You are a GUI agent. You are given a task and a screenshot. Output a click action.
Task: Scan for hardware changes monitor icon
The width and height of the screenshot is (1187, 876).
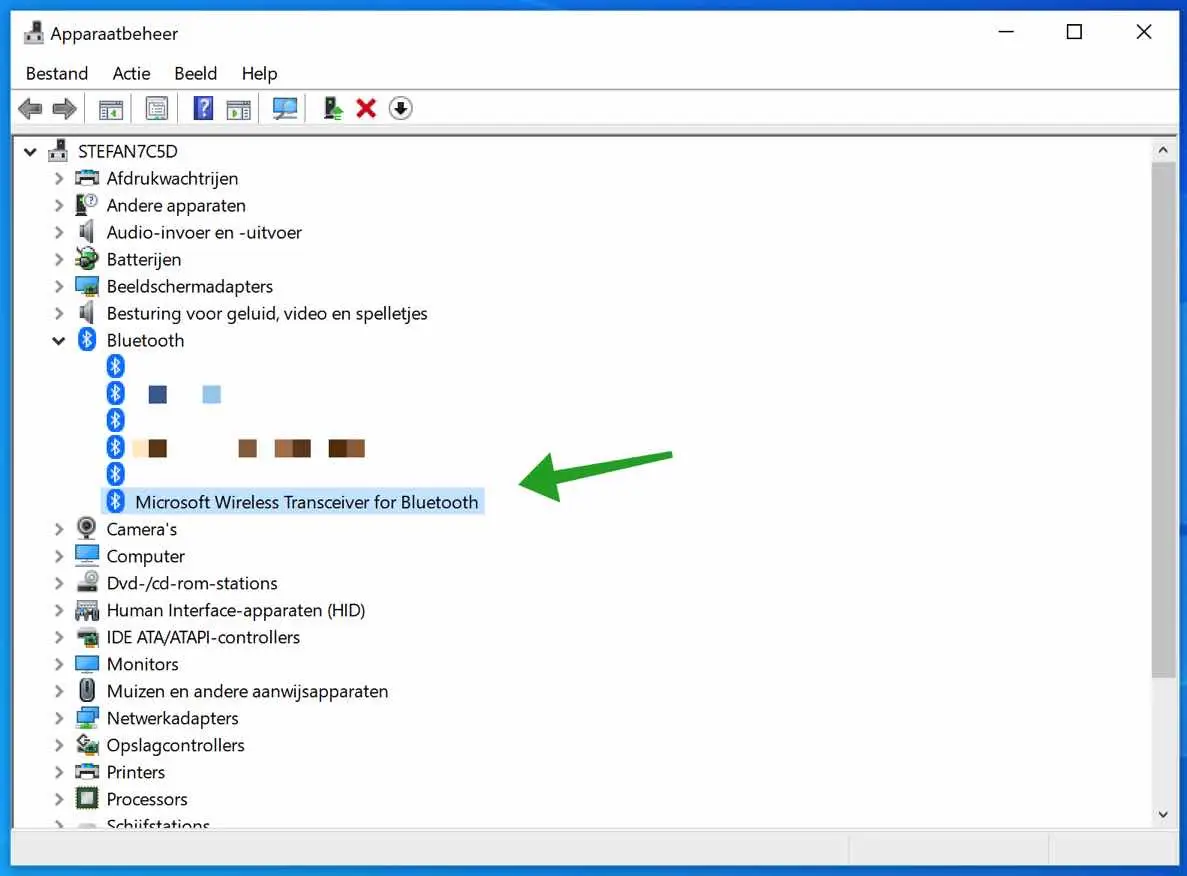(285, 109)
